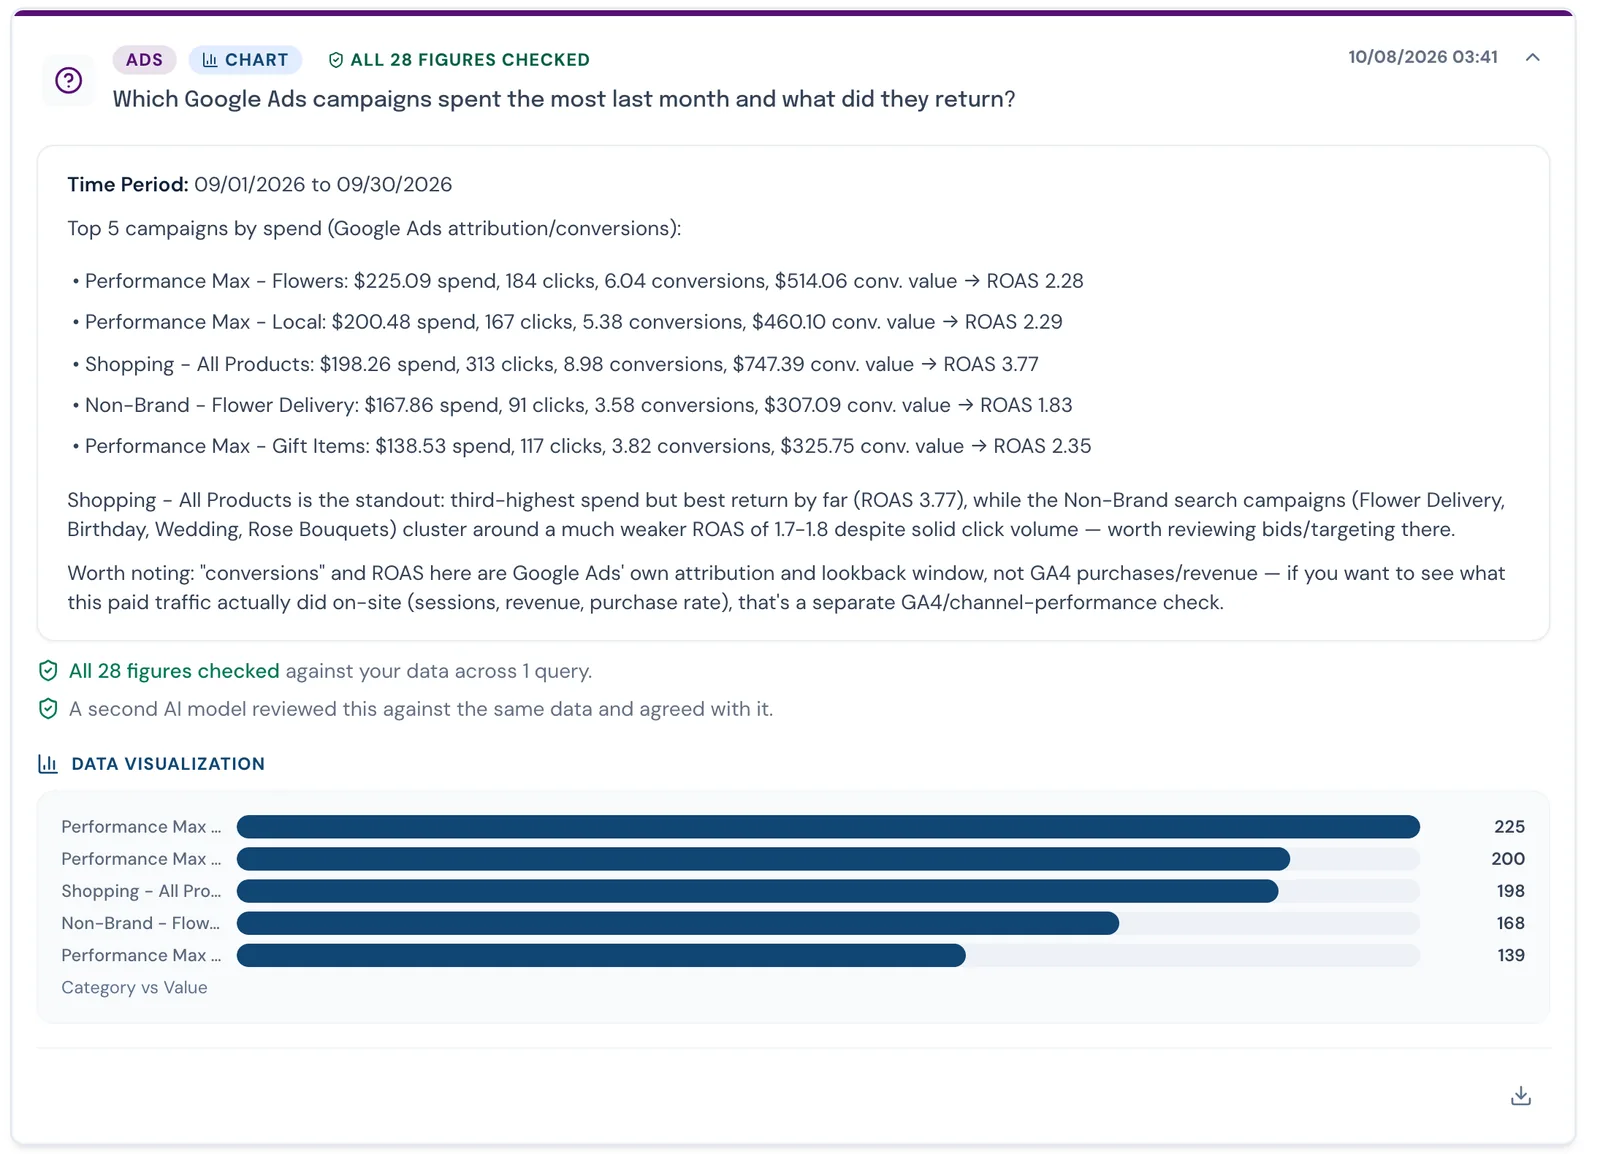1600x1154 pixels.
Task: Click the top Performance Max bar valued 225
Action: pos(828,827)
